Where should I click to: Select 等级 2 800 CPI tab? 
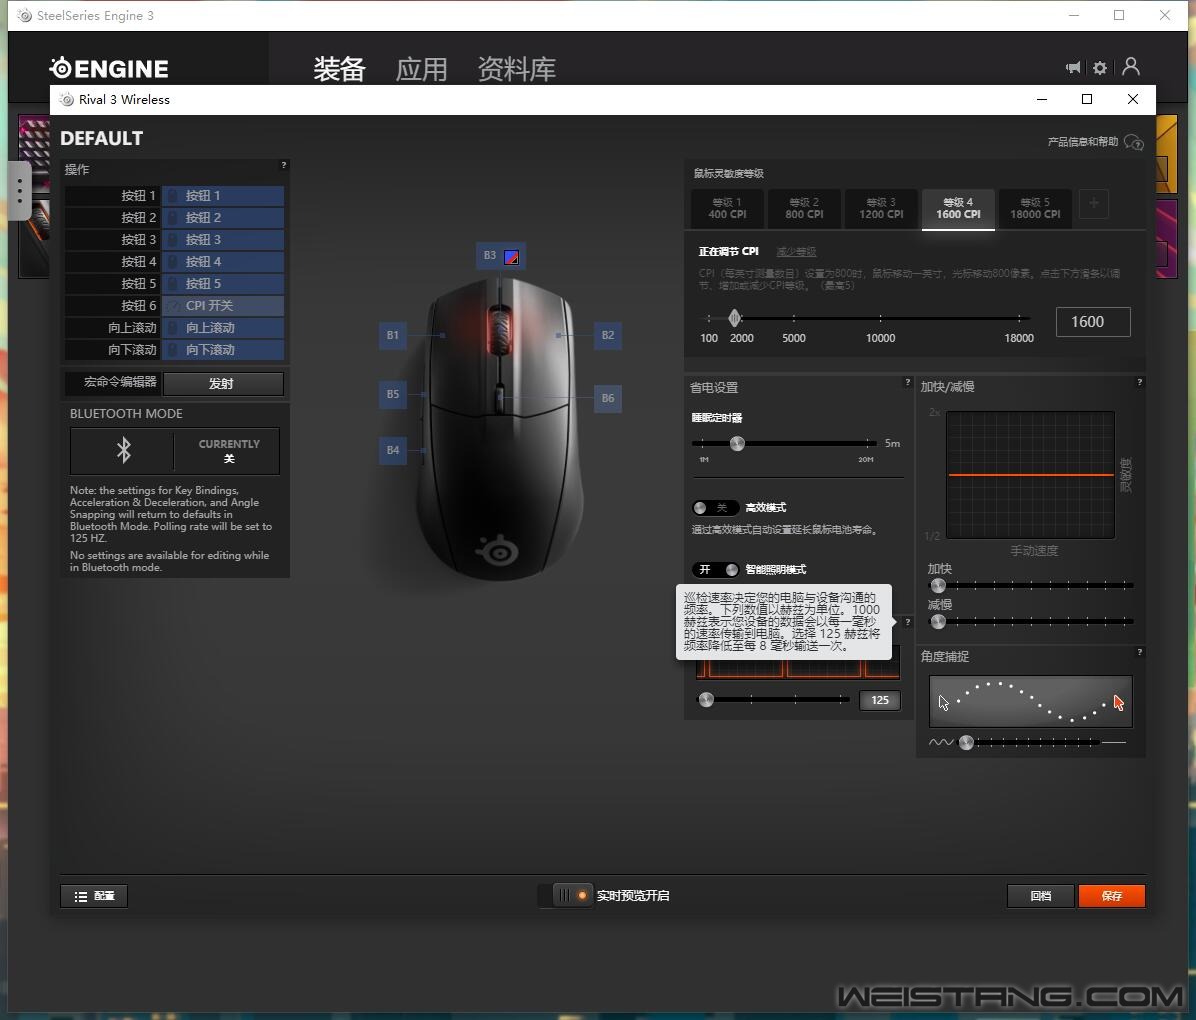805,208
